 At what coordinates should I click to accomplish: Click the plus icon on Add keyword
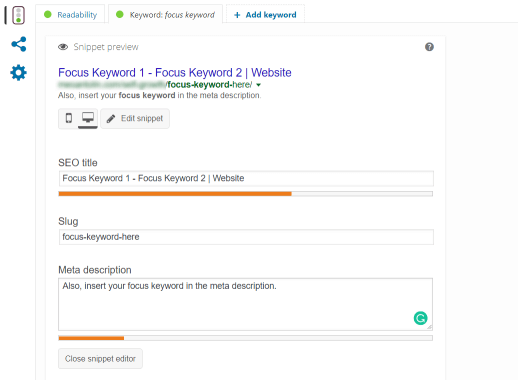coord(237,15)
